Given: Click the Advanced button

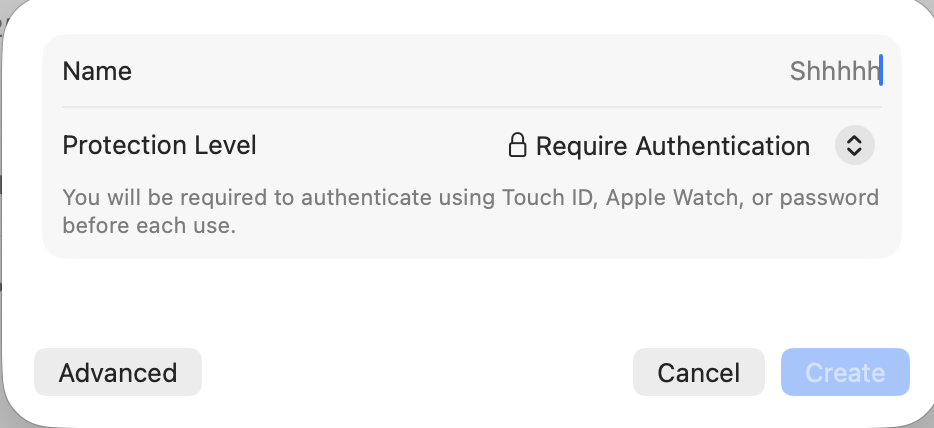Looking at the screenshot, I should 118,372.
